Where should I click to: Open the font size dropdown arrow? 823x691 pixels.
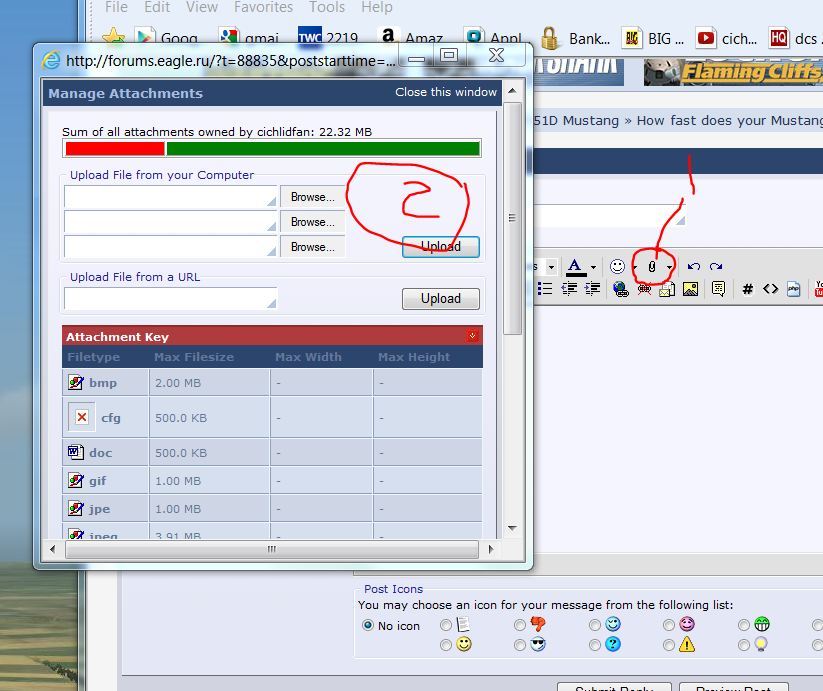[x=551, y=267]
